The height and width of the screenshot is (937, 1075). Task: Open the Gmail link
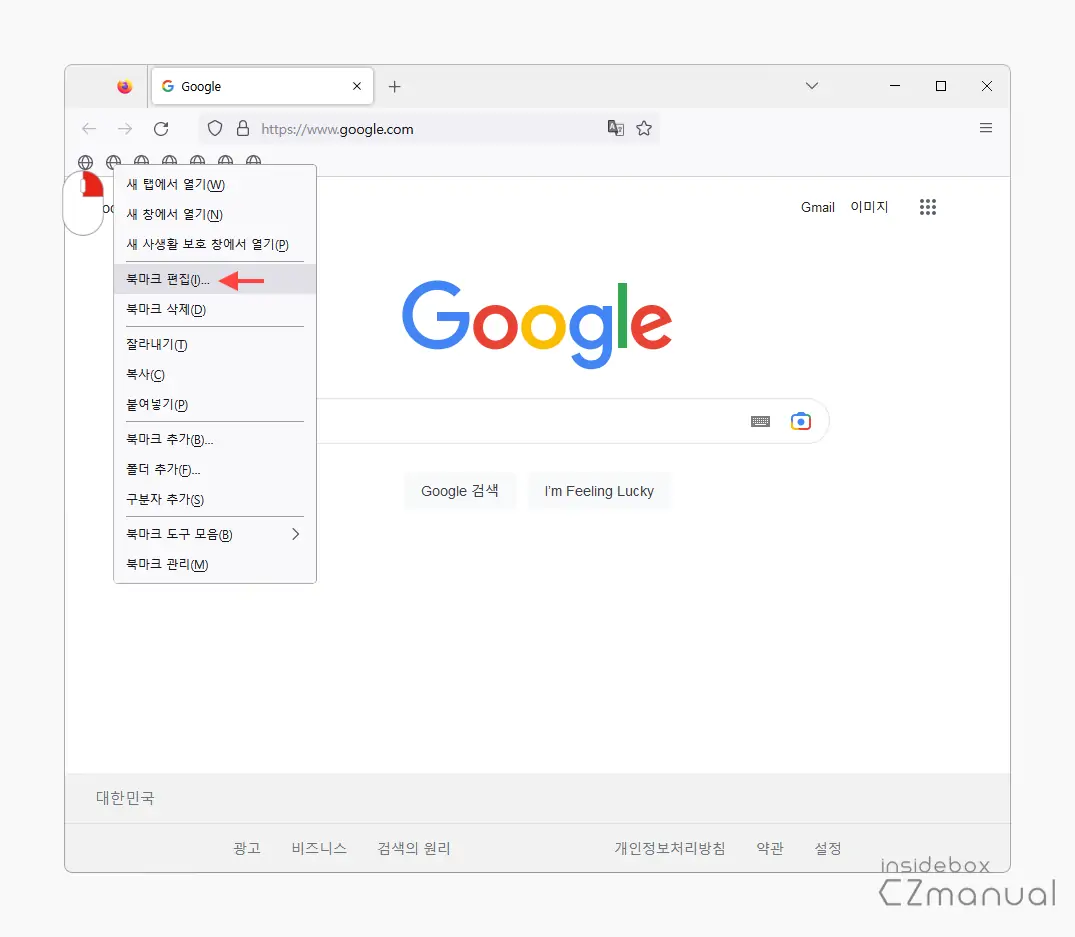pyautogui.click(x=818, y=207)
